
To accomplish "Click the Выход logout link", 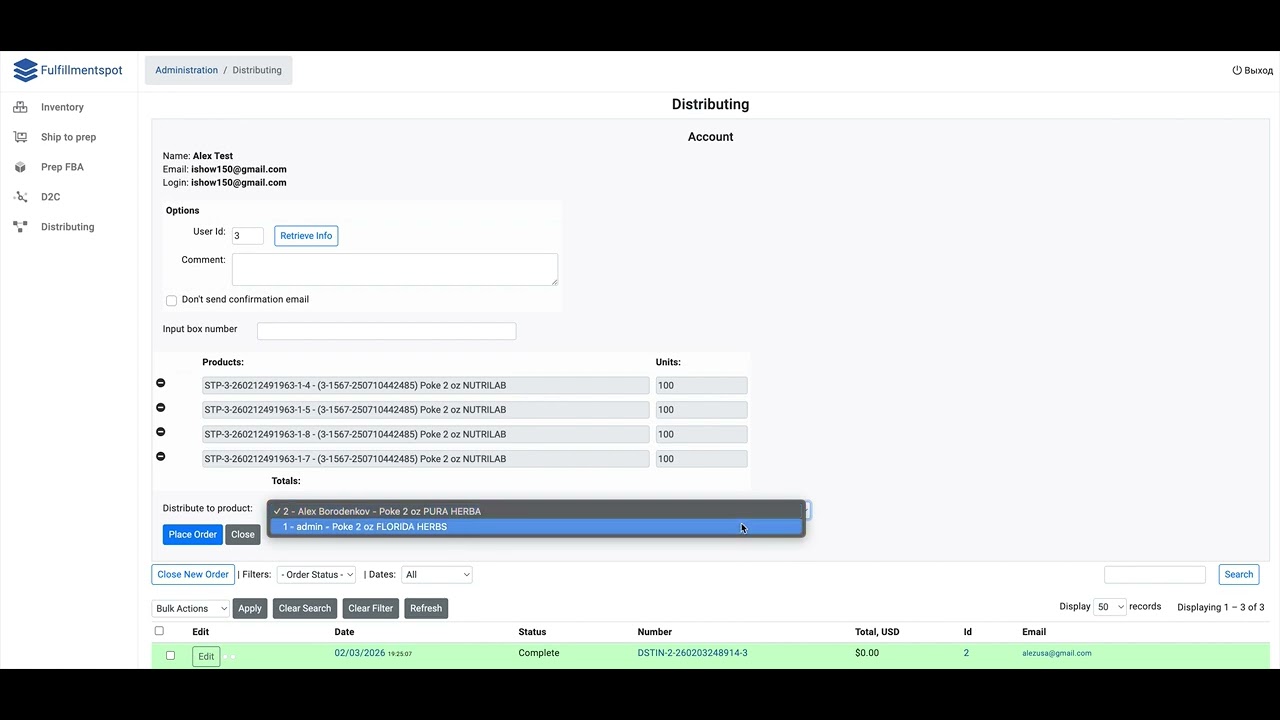I will [x=1258, y=71].
